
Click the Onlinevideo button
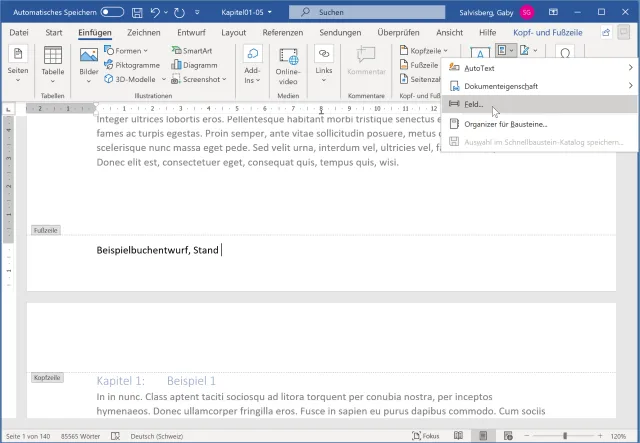(288, 65)
